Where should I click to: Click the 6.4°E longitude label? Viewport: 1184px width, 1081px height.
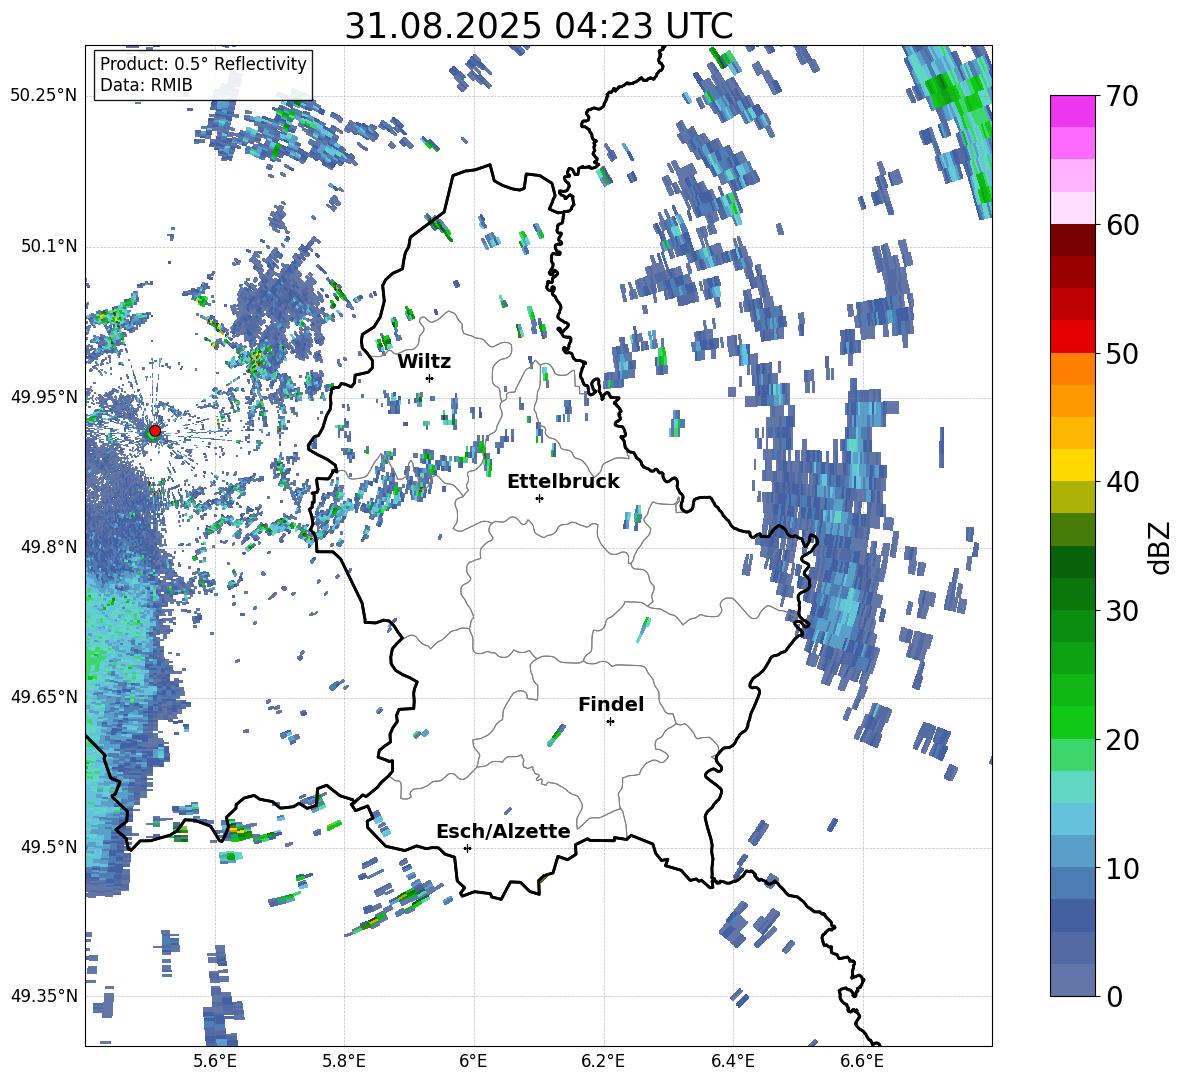coord(732,1061)
